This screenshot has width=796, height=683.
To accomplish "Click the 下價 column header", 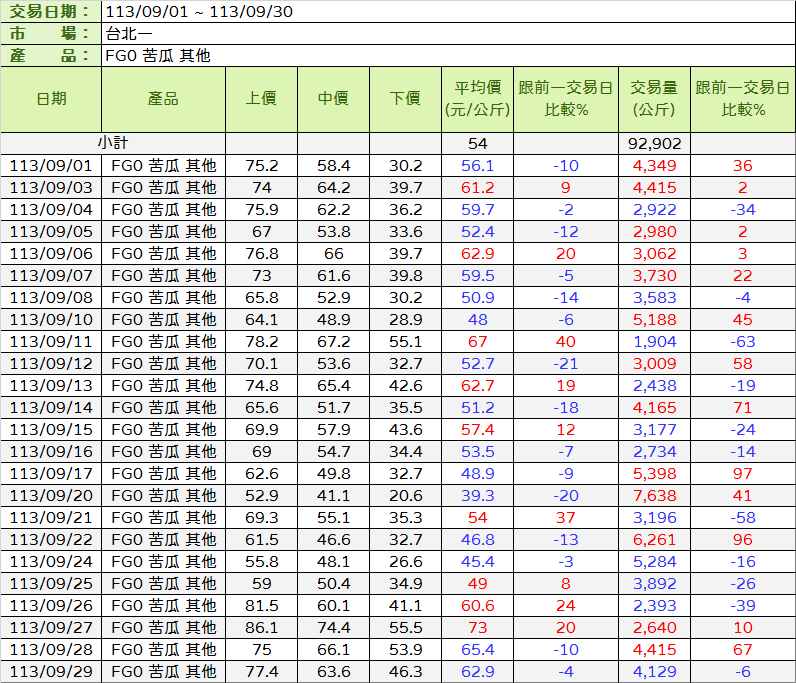I will pos(405,99).
